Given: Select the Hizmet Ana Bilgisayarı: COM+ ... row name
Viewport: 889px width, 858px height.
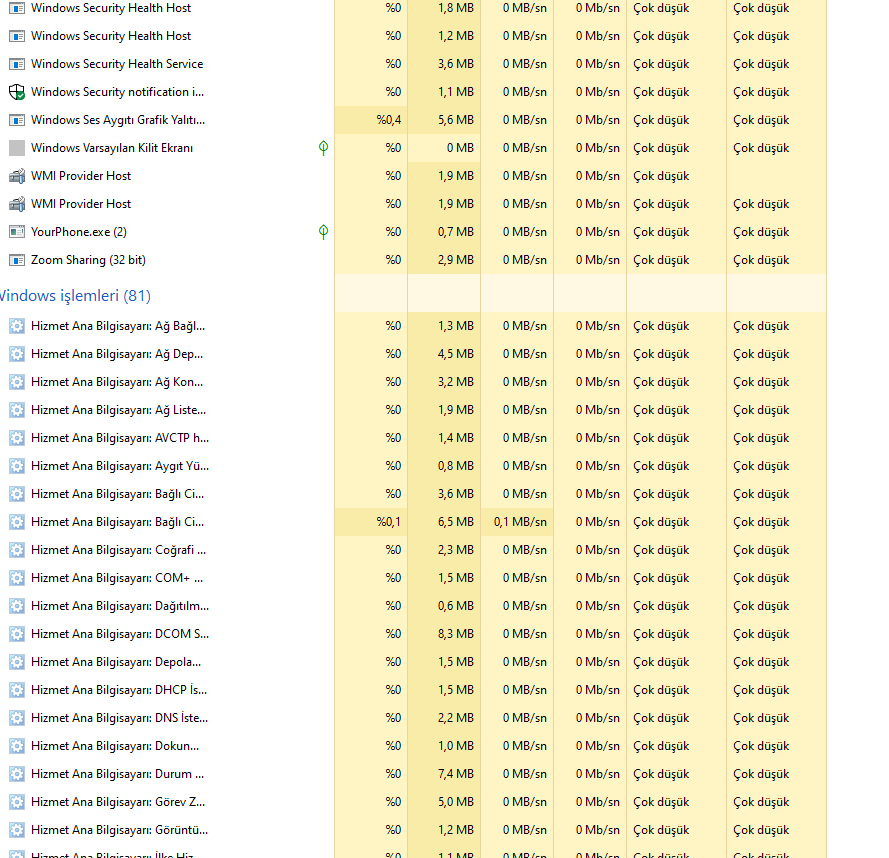Looking at the screenshot, I should click(x=117, y=578).
